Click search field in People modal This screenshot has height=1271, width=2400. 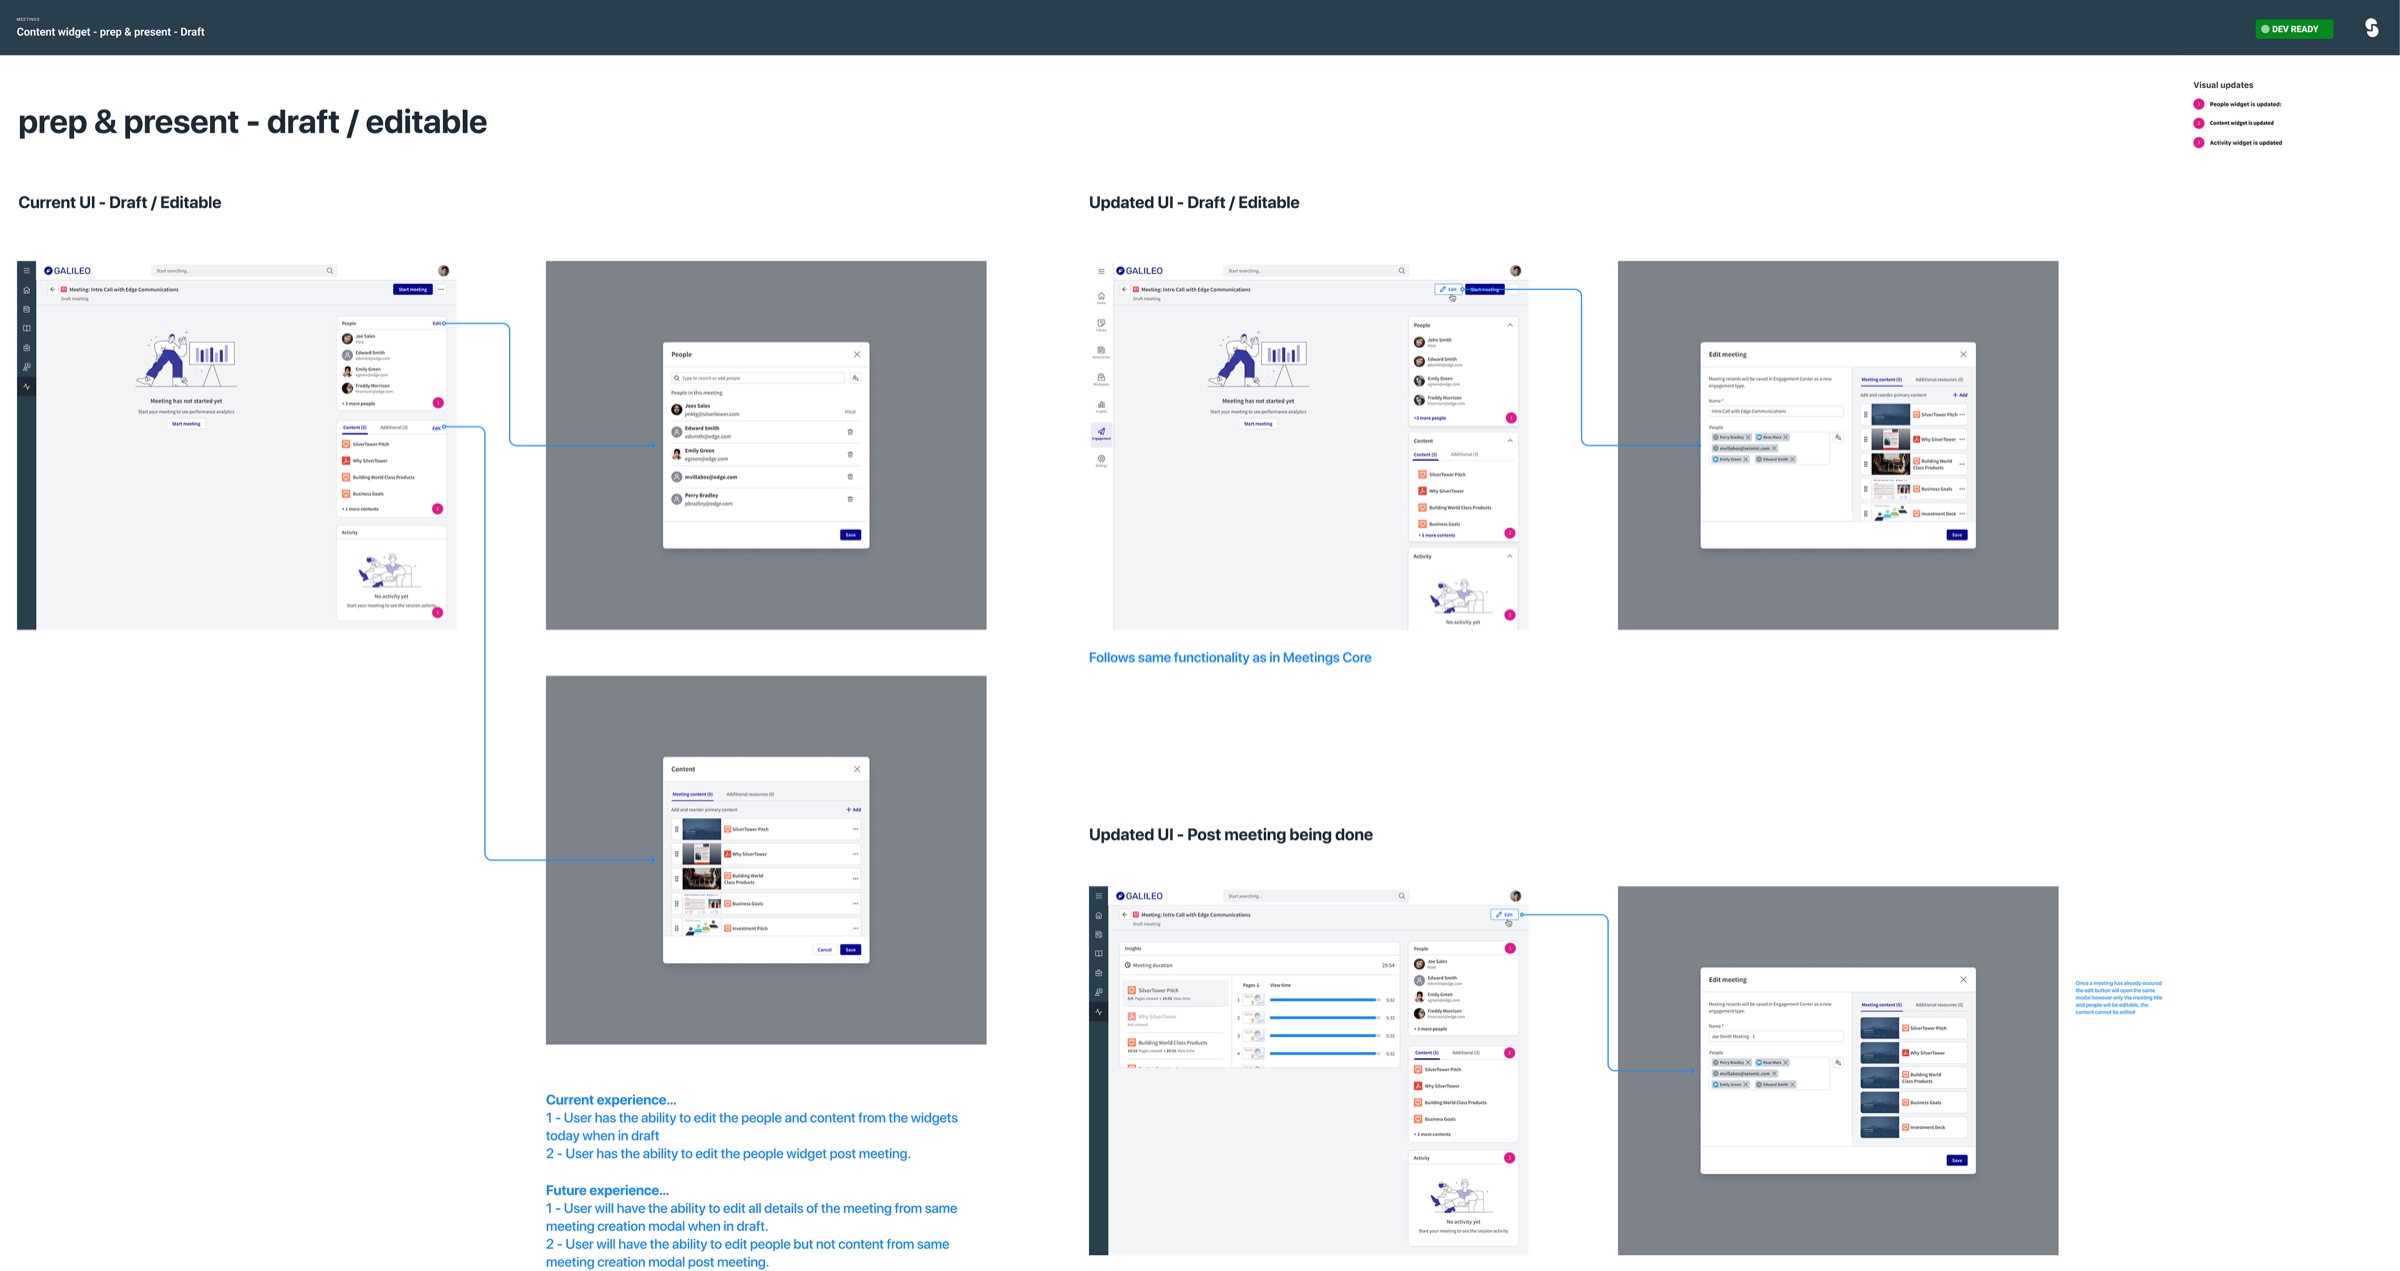pos(758,378)
